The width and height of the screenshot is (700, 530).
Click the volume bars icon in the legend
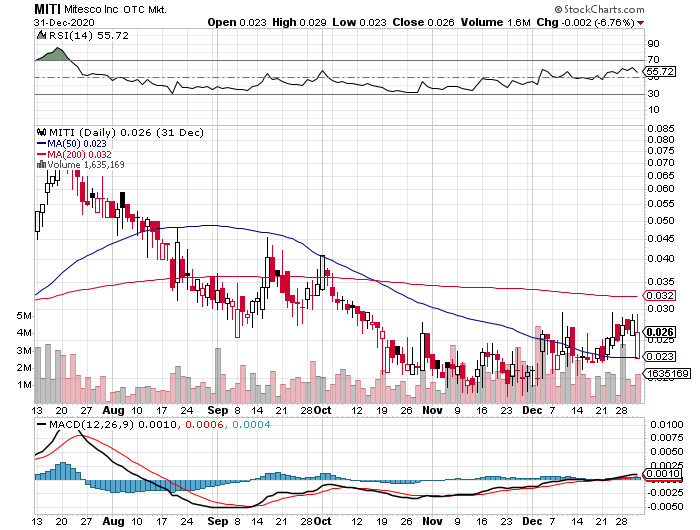point(41,165)
